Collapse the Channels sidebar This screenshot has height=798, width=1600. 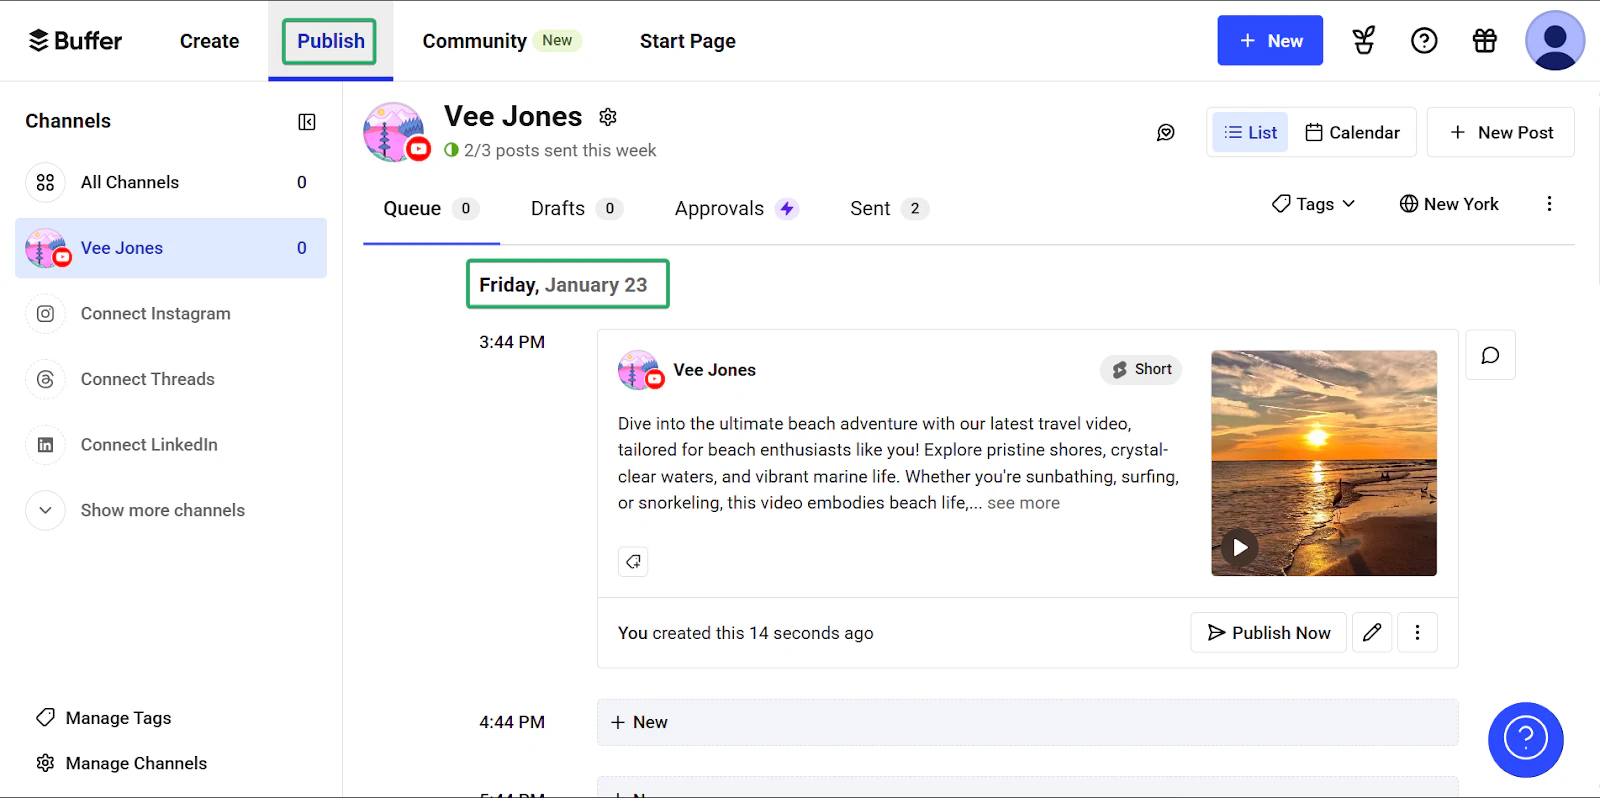307,122
